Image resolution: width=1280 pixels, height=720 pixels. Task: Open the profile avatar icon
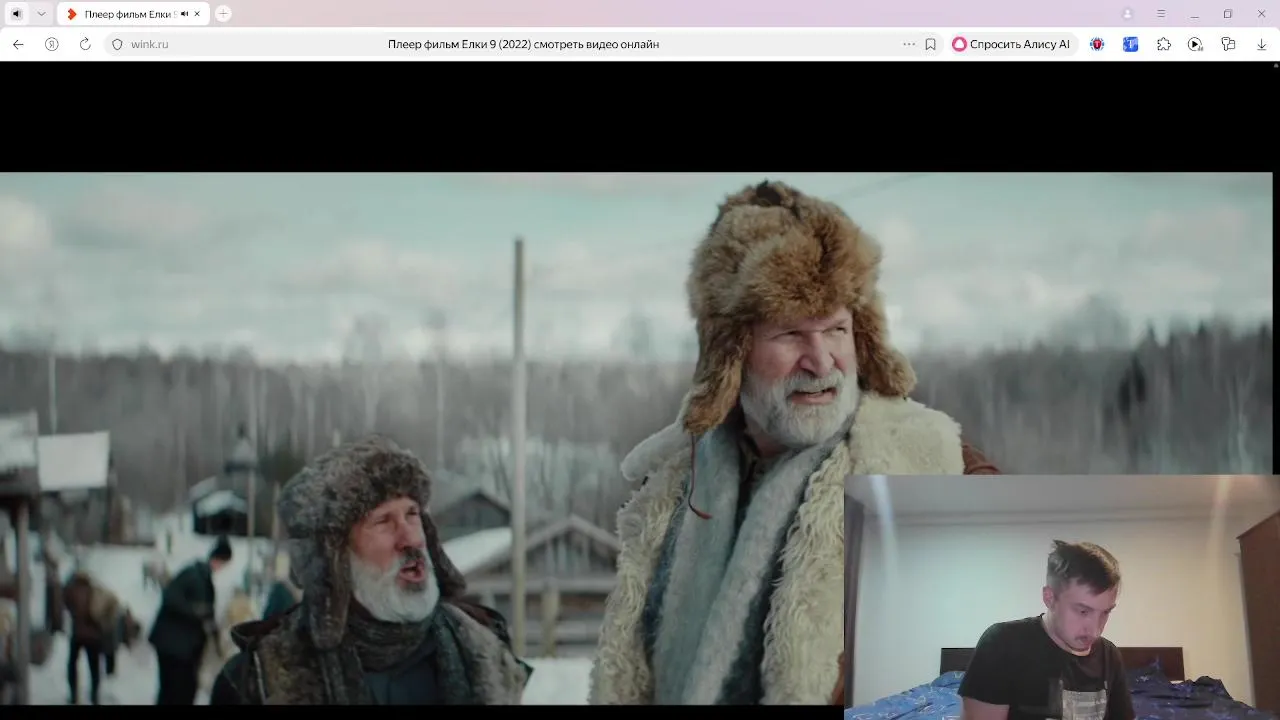coord(1128,14)
